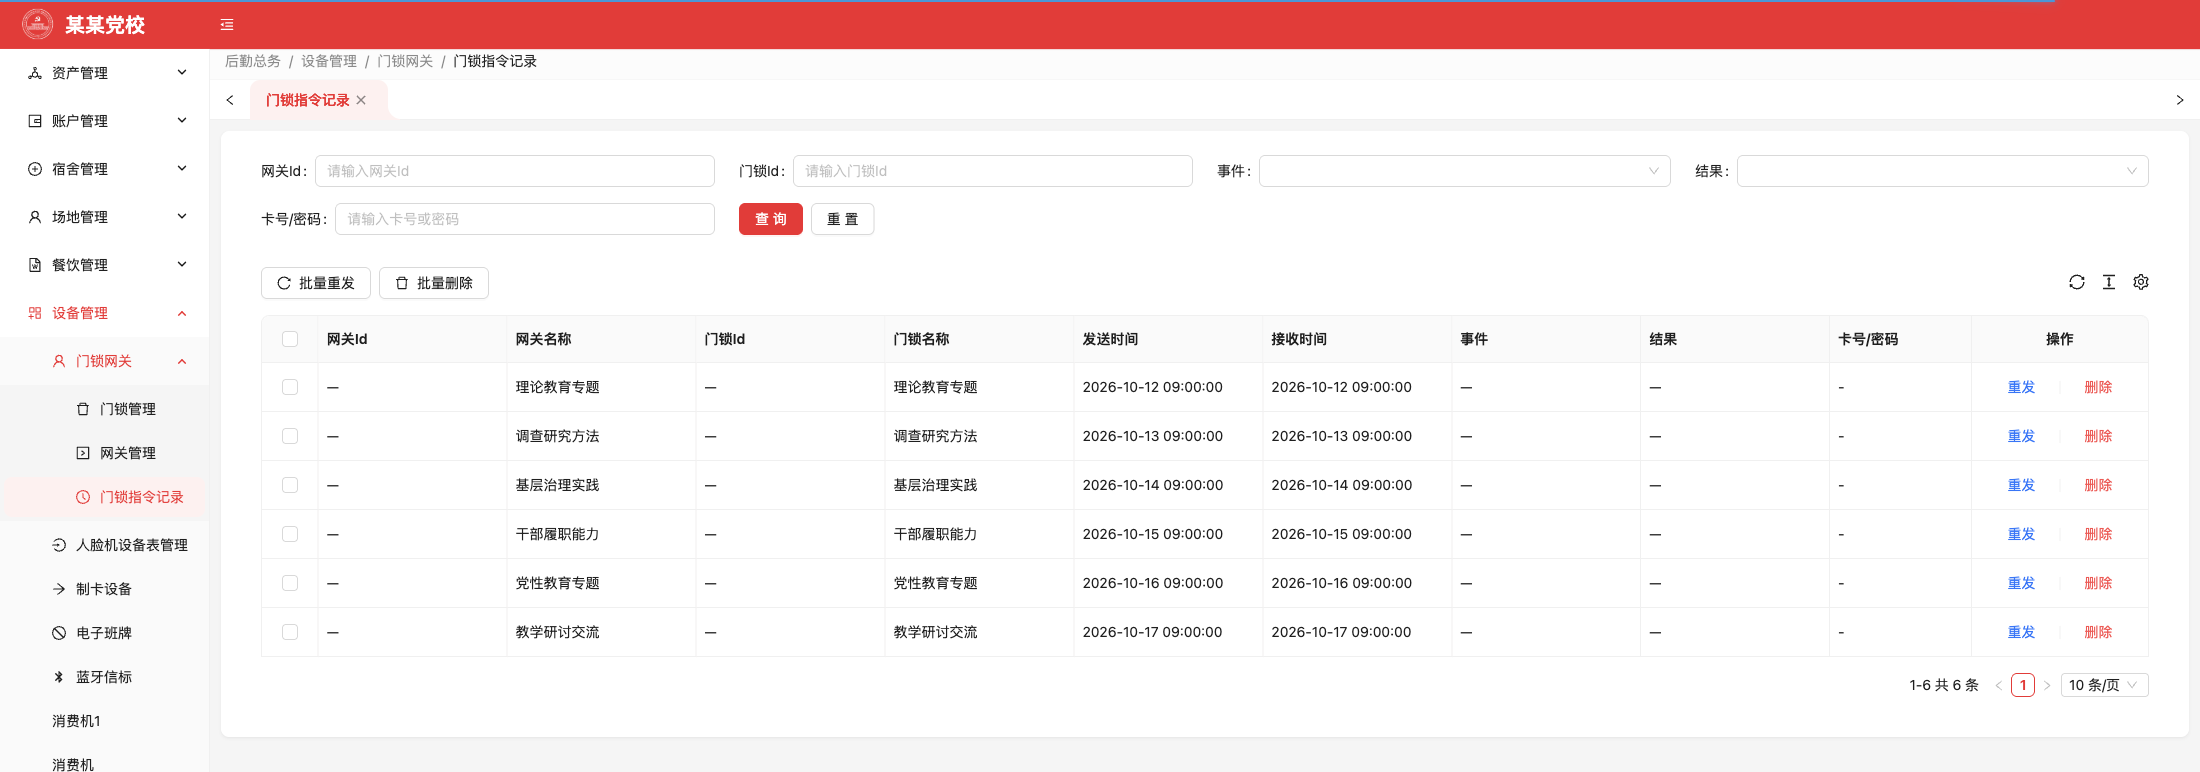Toggle the select-all checkbox in table header
The width and height of the screenshot is (2200, 772).
click(290, 339)
